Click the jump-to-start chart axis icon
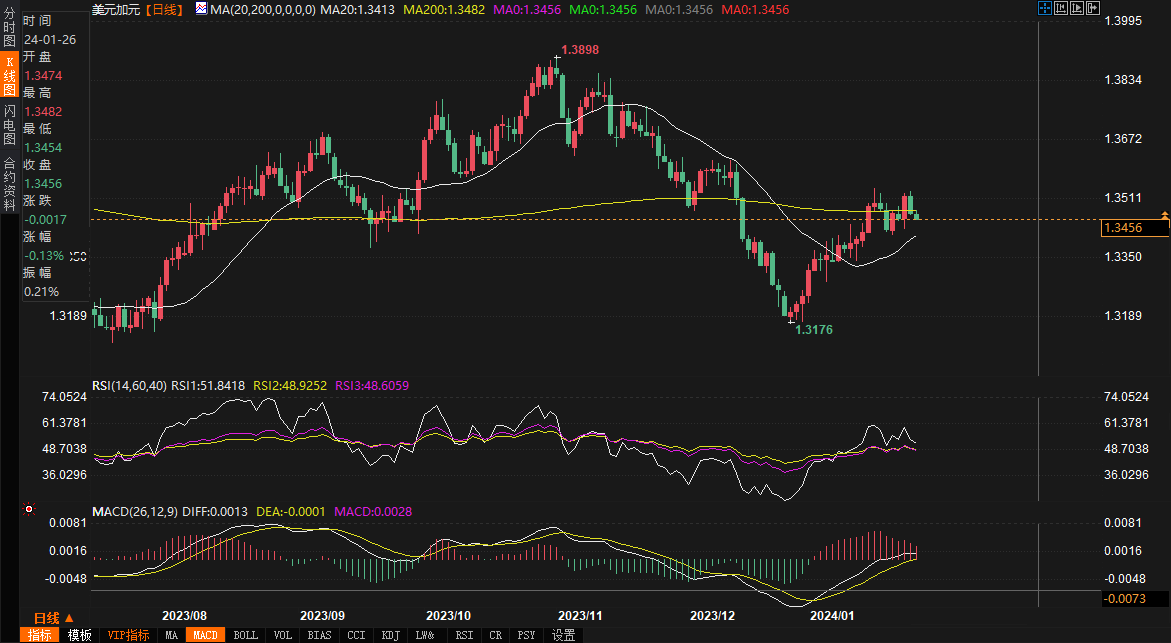The height and width of the screenshot is (643, 1171). pyautogui.click(x=1060, y=8)
